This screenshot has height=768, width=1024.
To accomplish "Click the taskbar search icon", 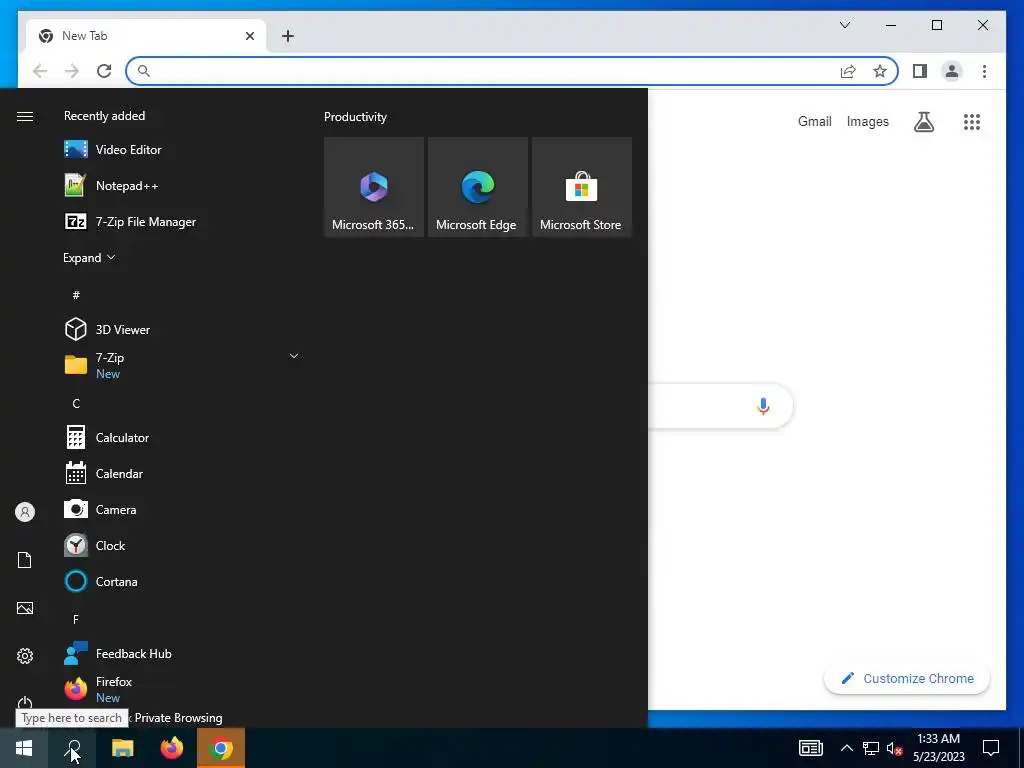I will coord(72,748).
